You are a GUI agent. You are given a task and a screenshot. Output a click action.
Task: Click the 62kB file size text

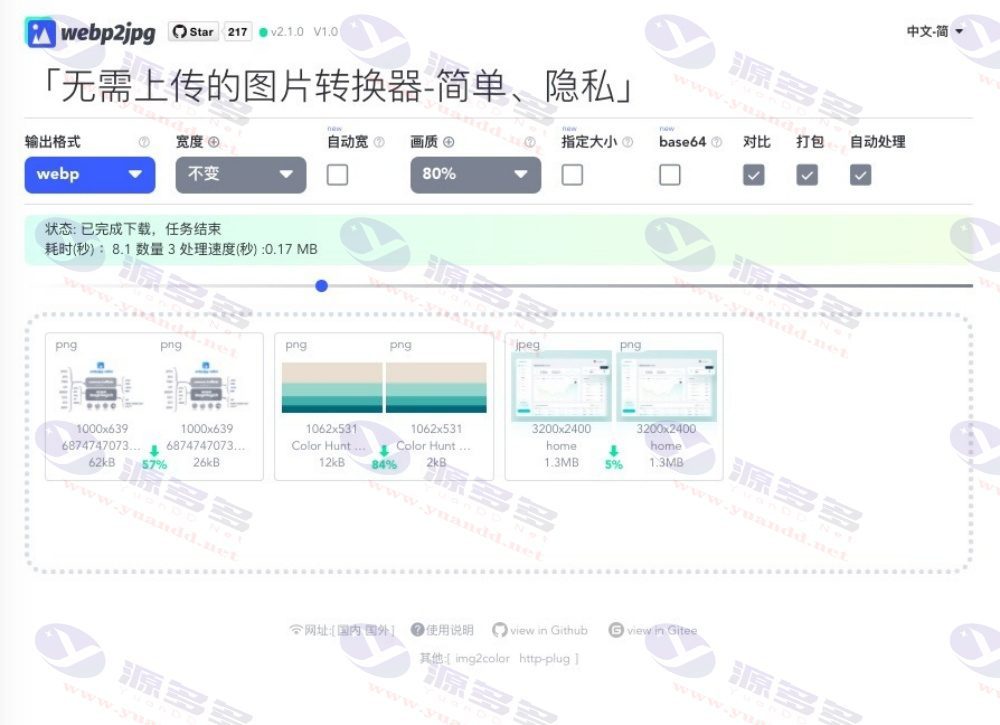click(x=102, y=462)
